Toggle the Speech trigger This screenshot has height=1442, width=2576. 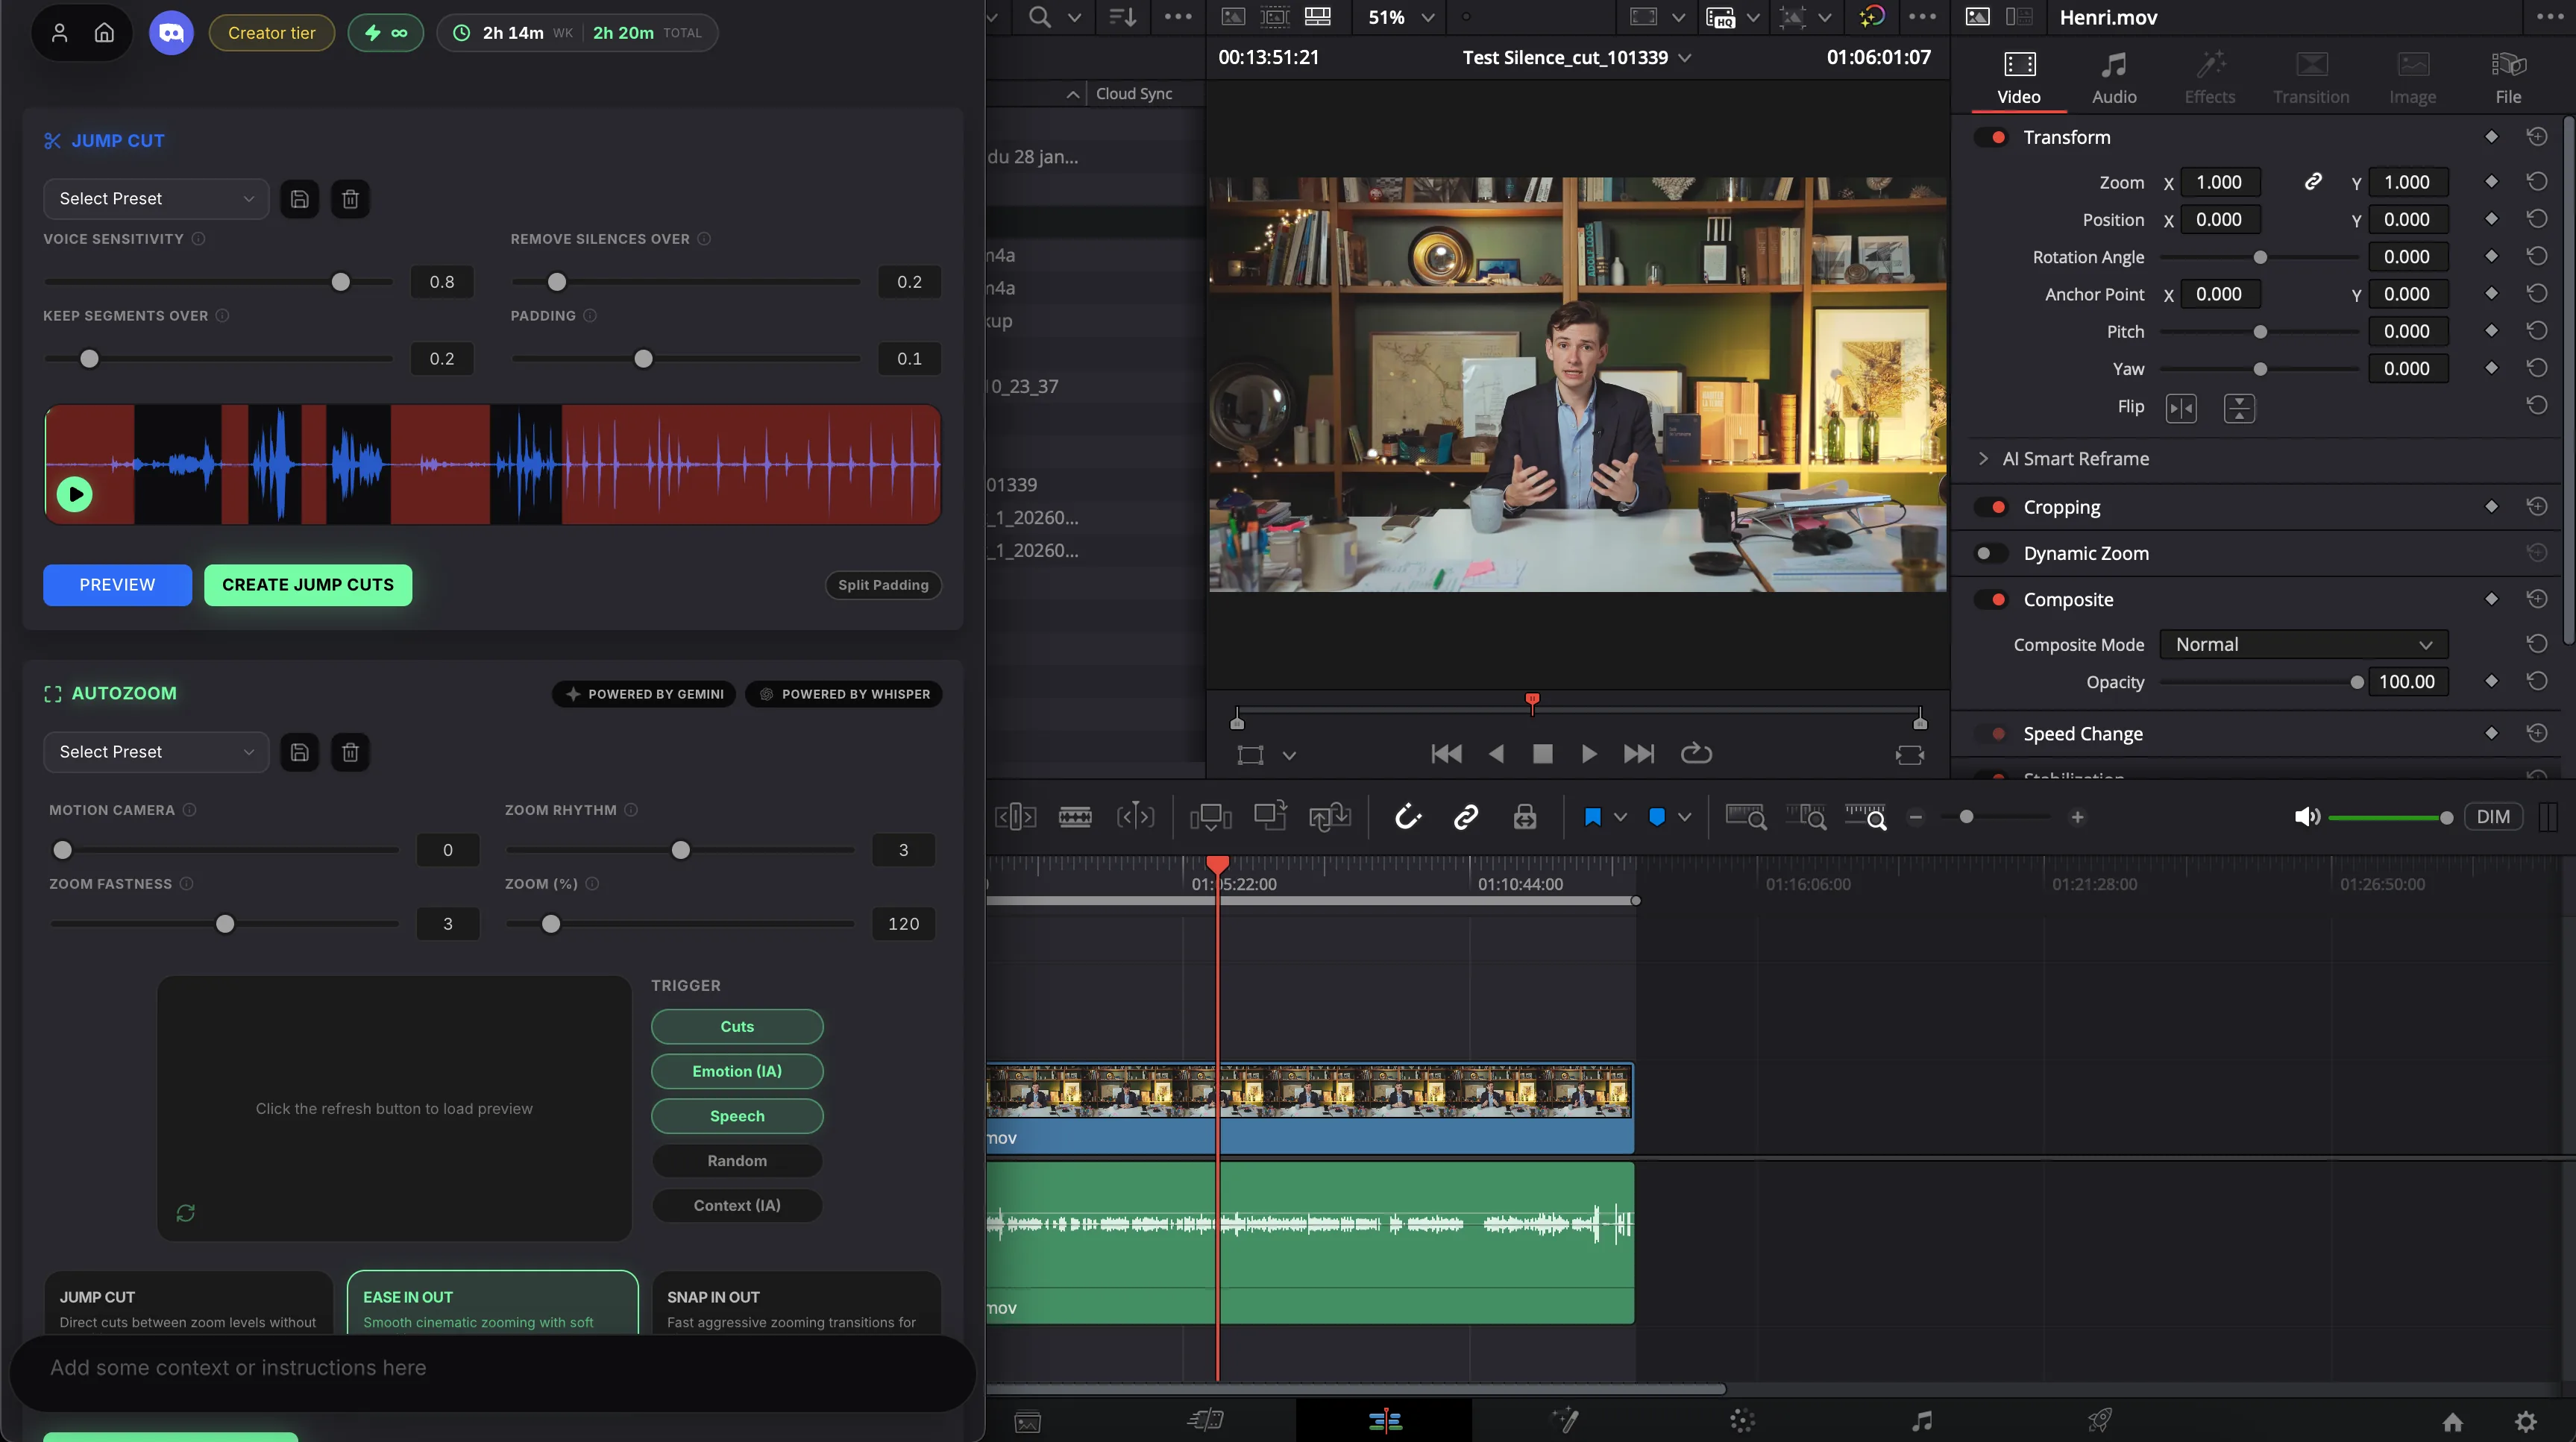737,1116
